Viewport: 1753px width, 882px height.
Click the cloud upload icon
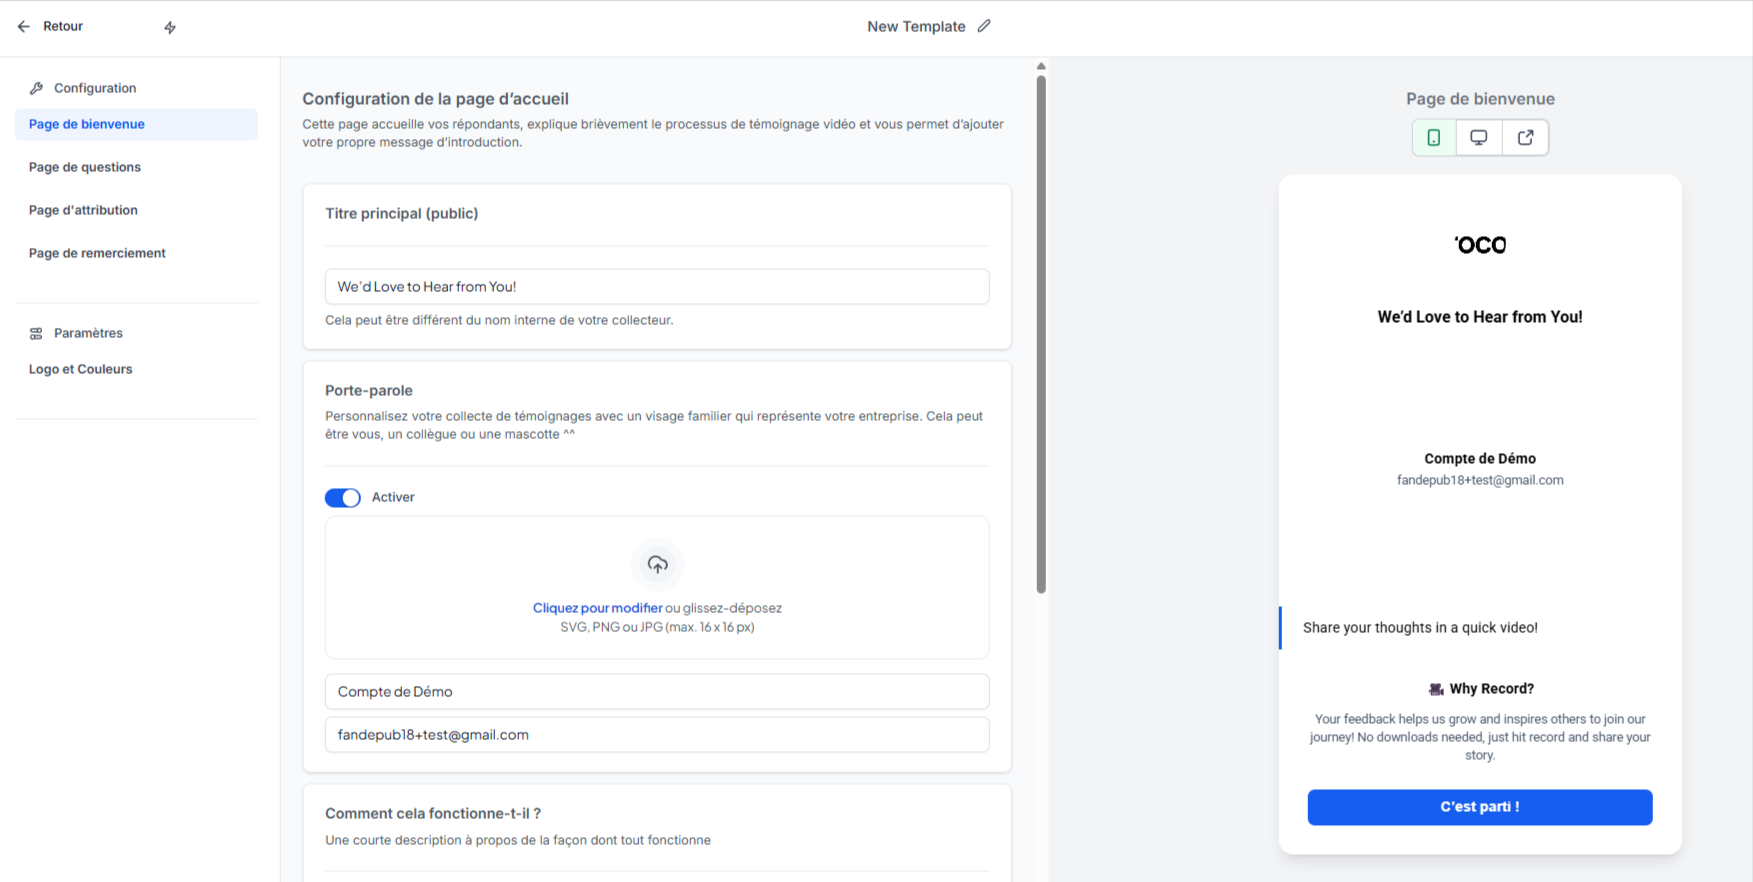[657, 565]
